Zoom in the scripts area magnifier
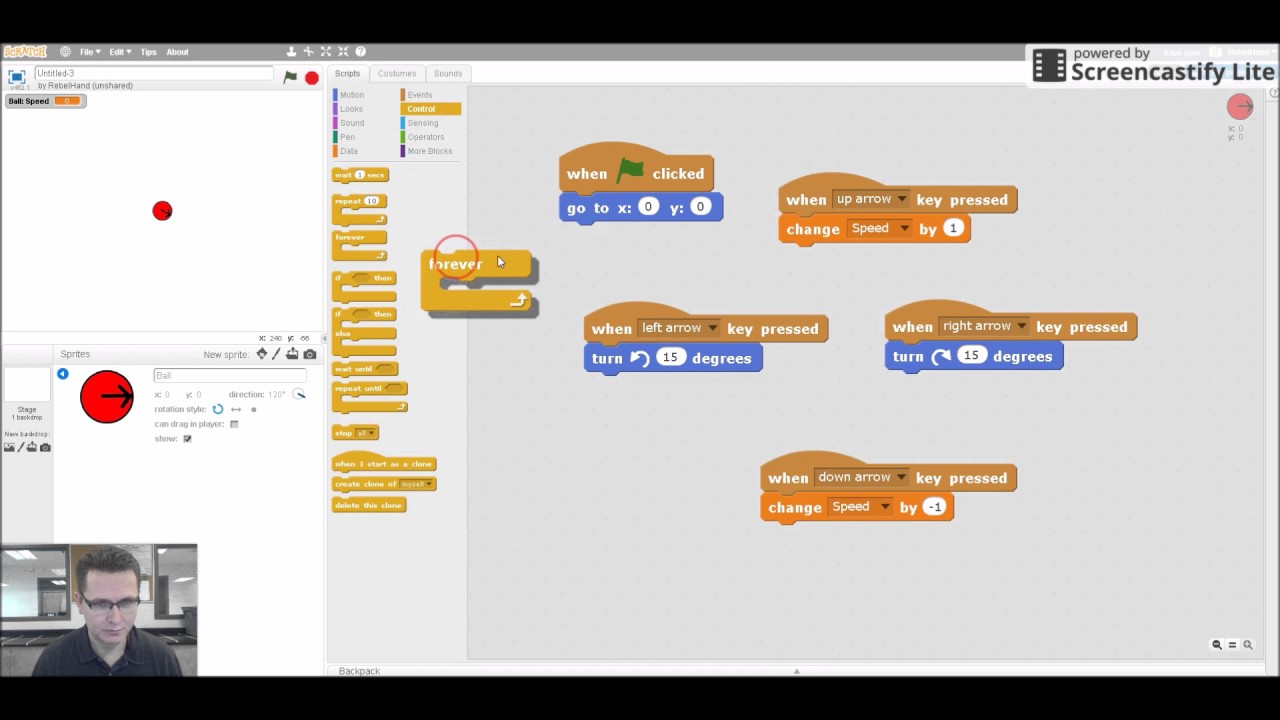The width and height of the screenshot is (1280, 720). 1247,645
